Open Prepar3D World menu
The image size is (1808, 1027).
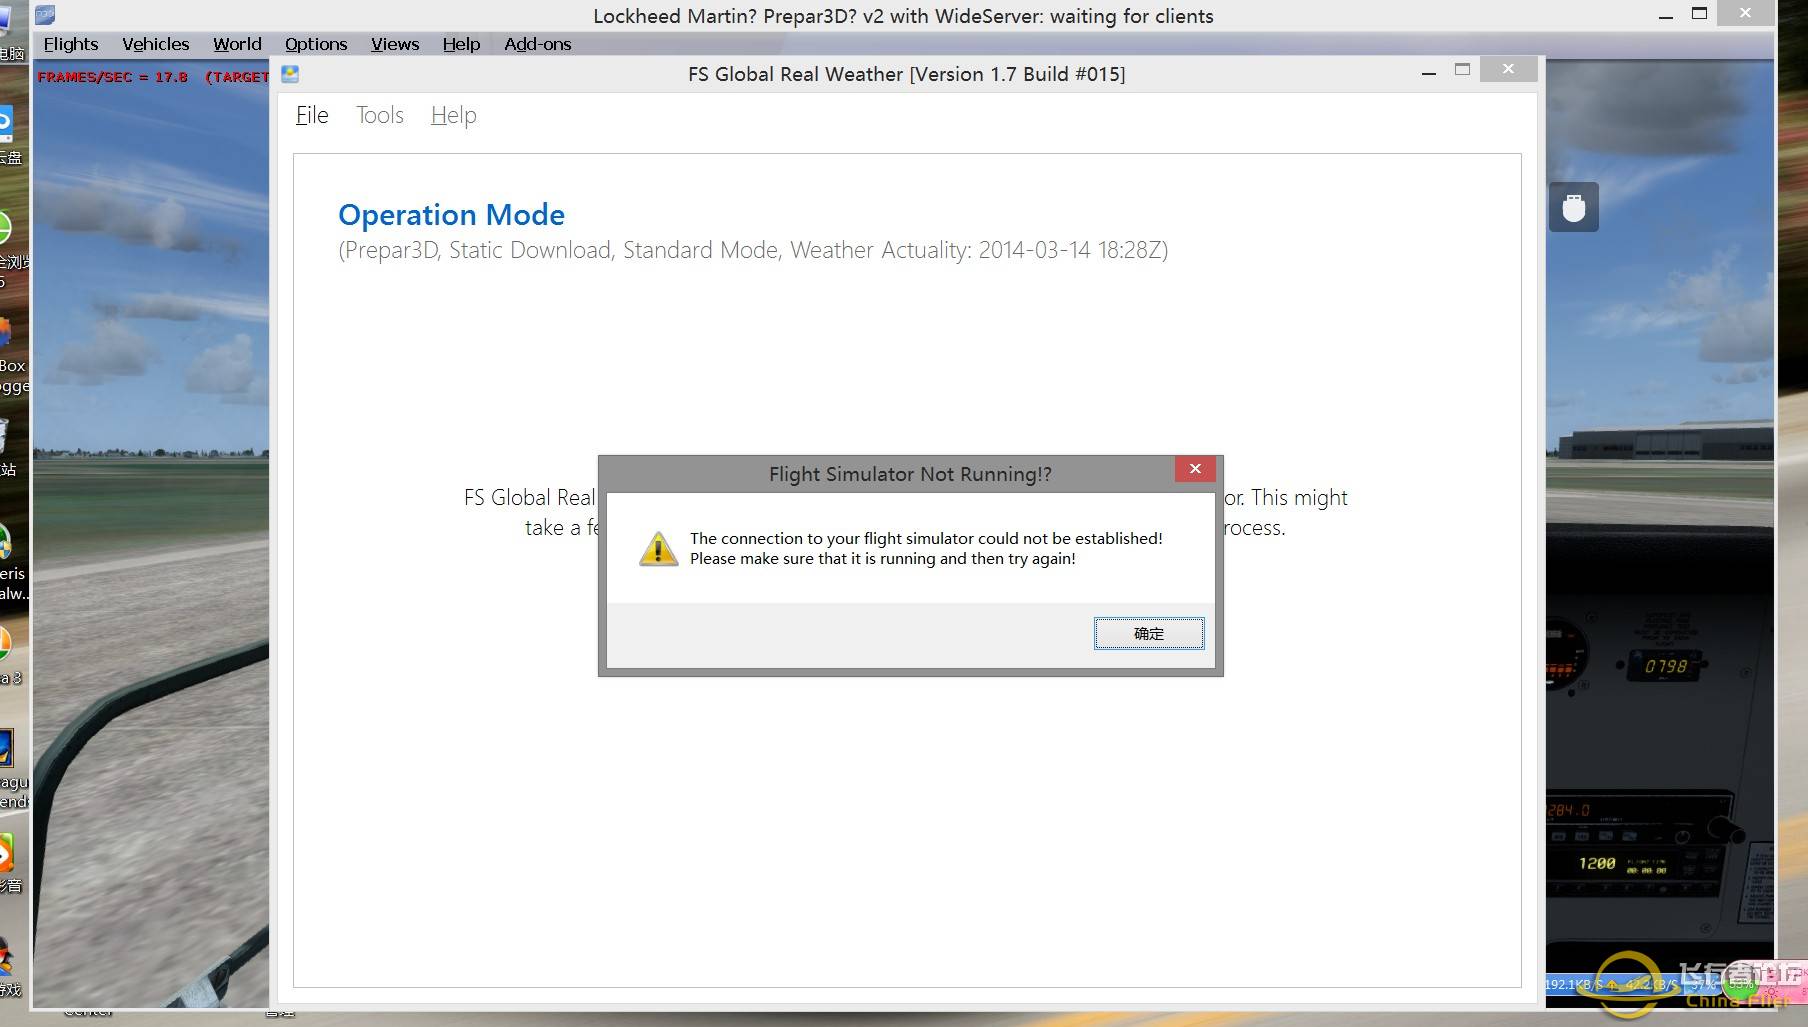(x=237, y=44)
